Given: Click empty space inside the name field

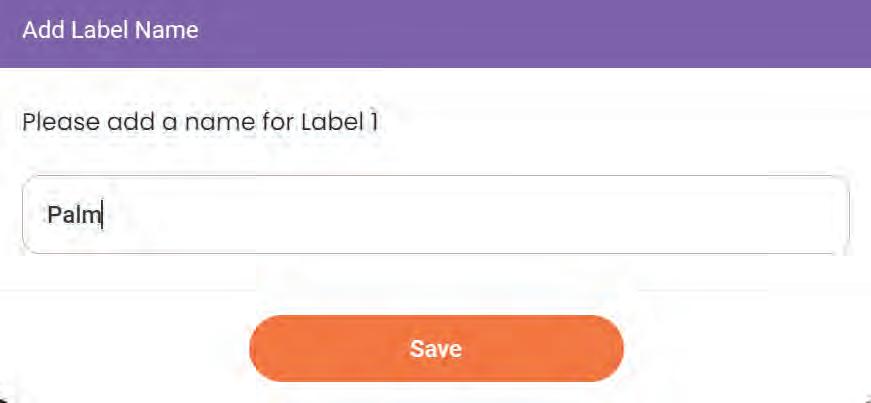Looking at the screenshot, I should click(x=500, y=215).
